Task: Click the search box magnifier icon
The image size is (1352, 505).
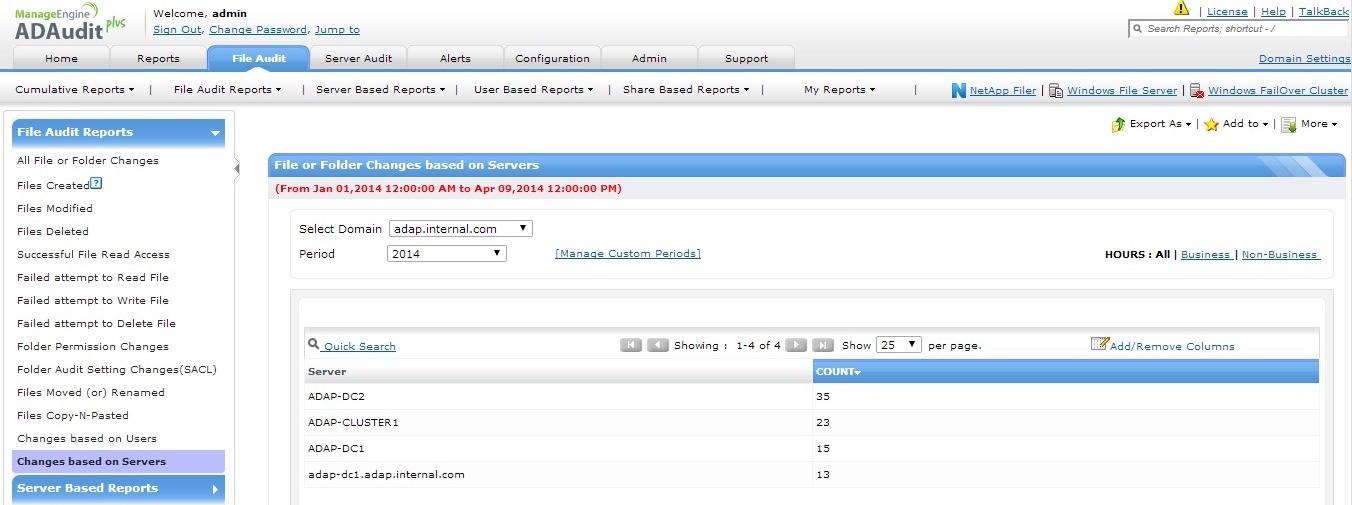Action: pos(1137,29)
